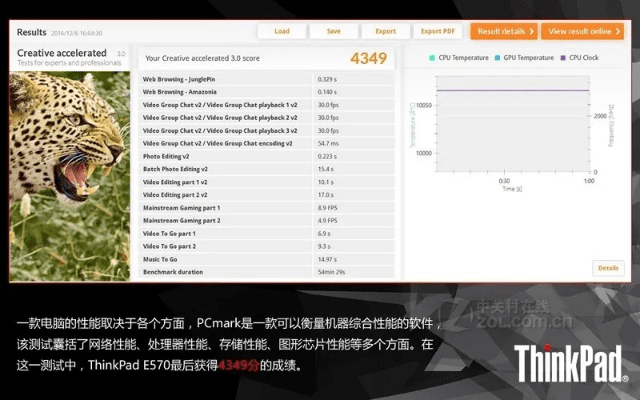
Task: Select Video Editing part 1 v2 row
Action: point(266,182)
